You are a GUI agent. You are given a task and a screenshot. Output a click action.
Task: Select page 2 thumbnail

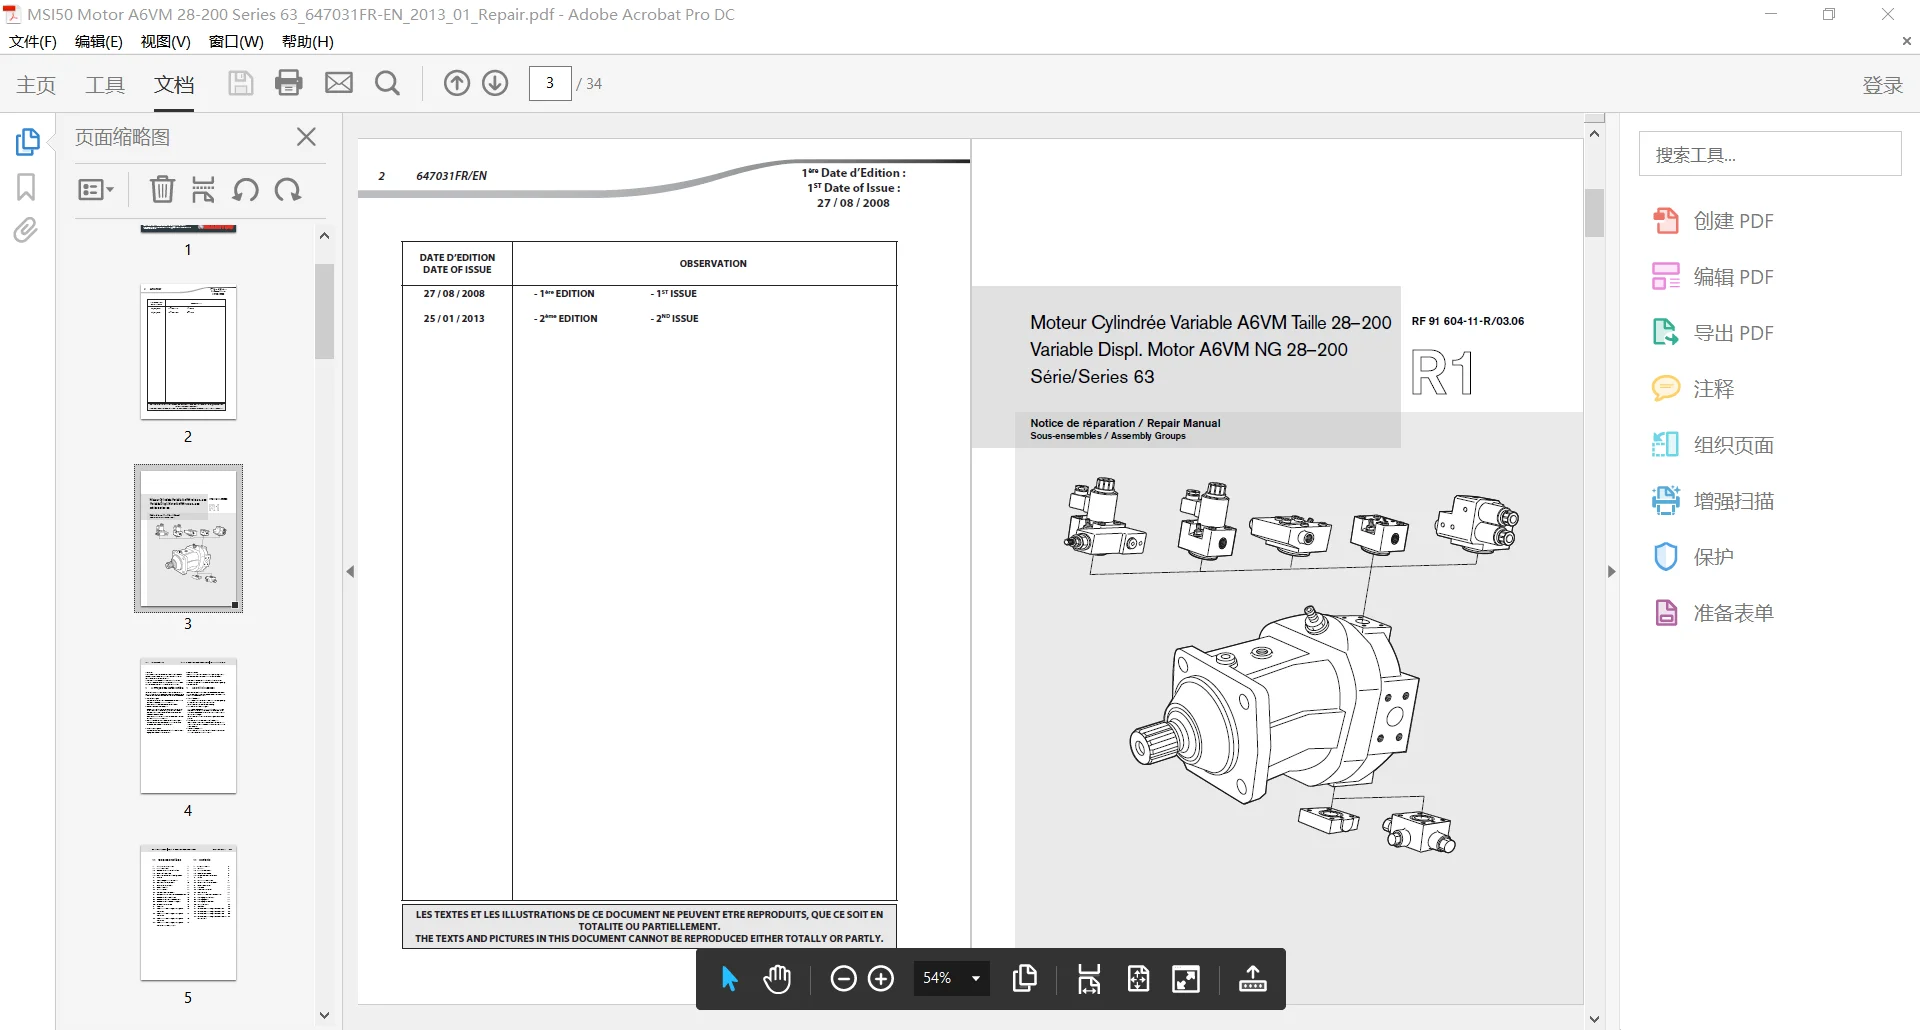pos(188,352)
